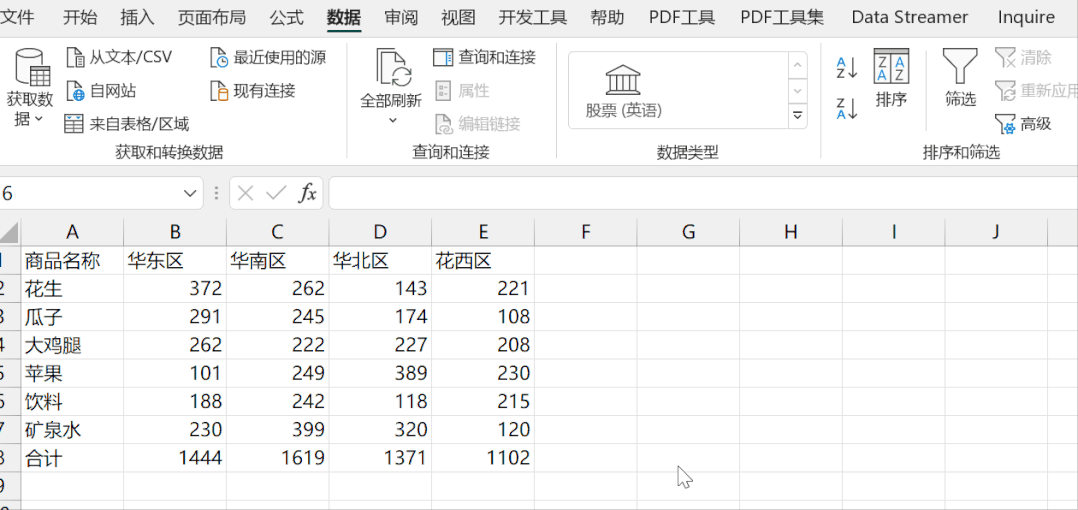The height and width of the screenshot is (510, 1078).
Task: Open 高级 (Advanced) filter options
Action: pyautogui.click(x=1023, y=124)
